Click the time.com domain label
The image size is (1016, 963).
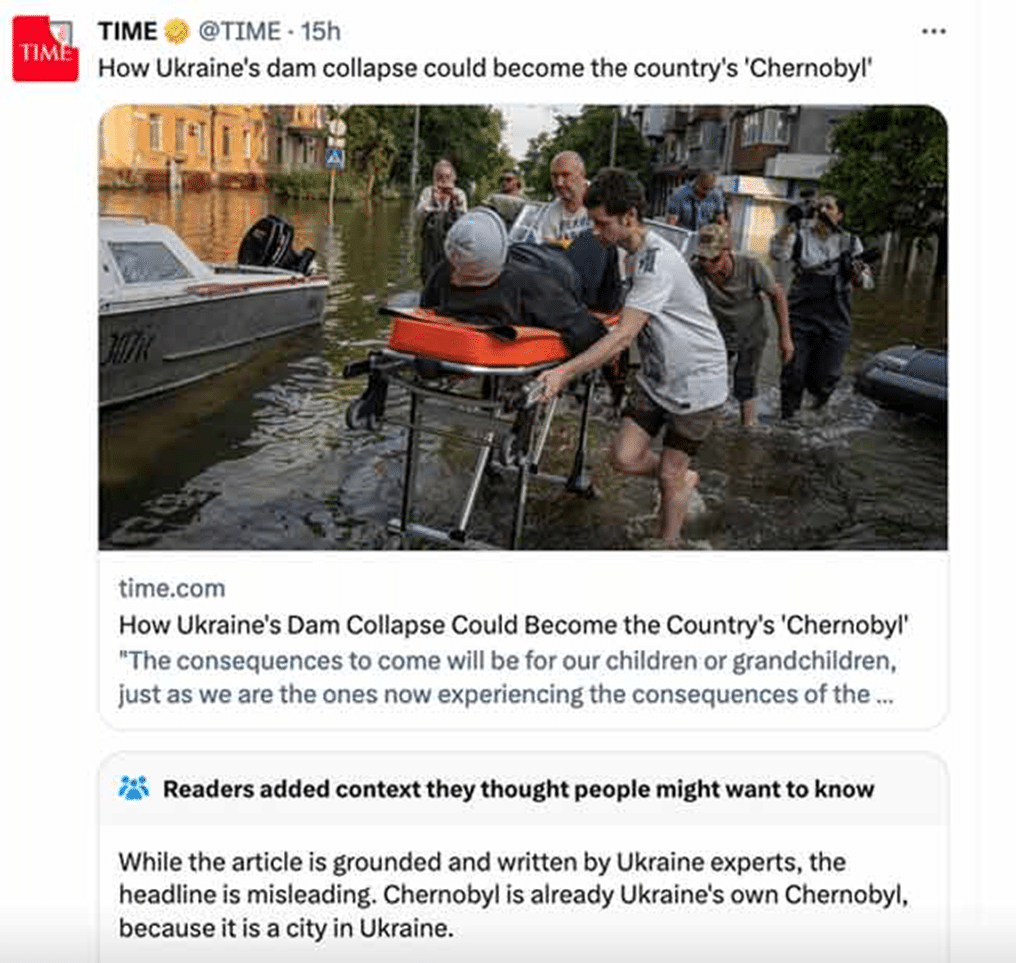click(x=172, y=588)
